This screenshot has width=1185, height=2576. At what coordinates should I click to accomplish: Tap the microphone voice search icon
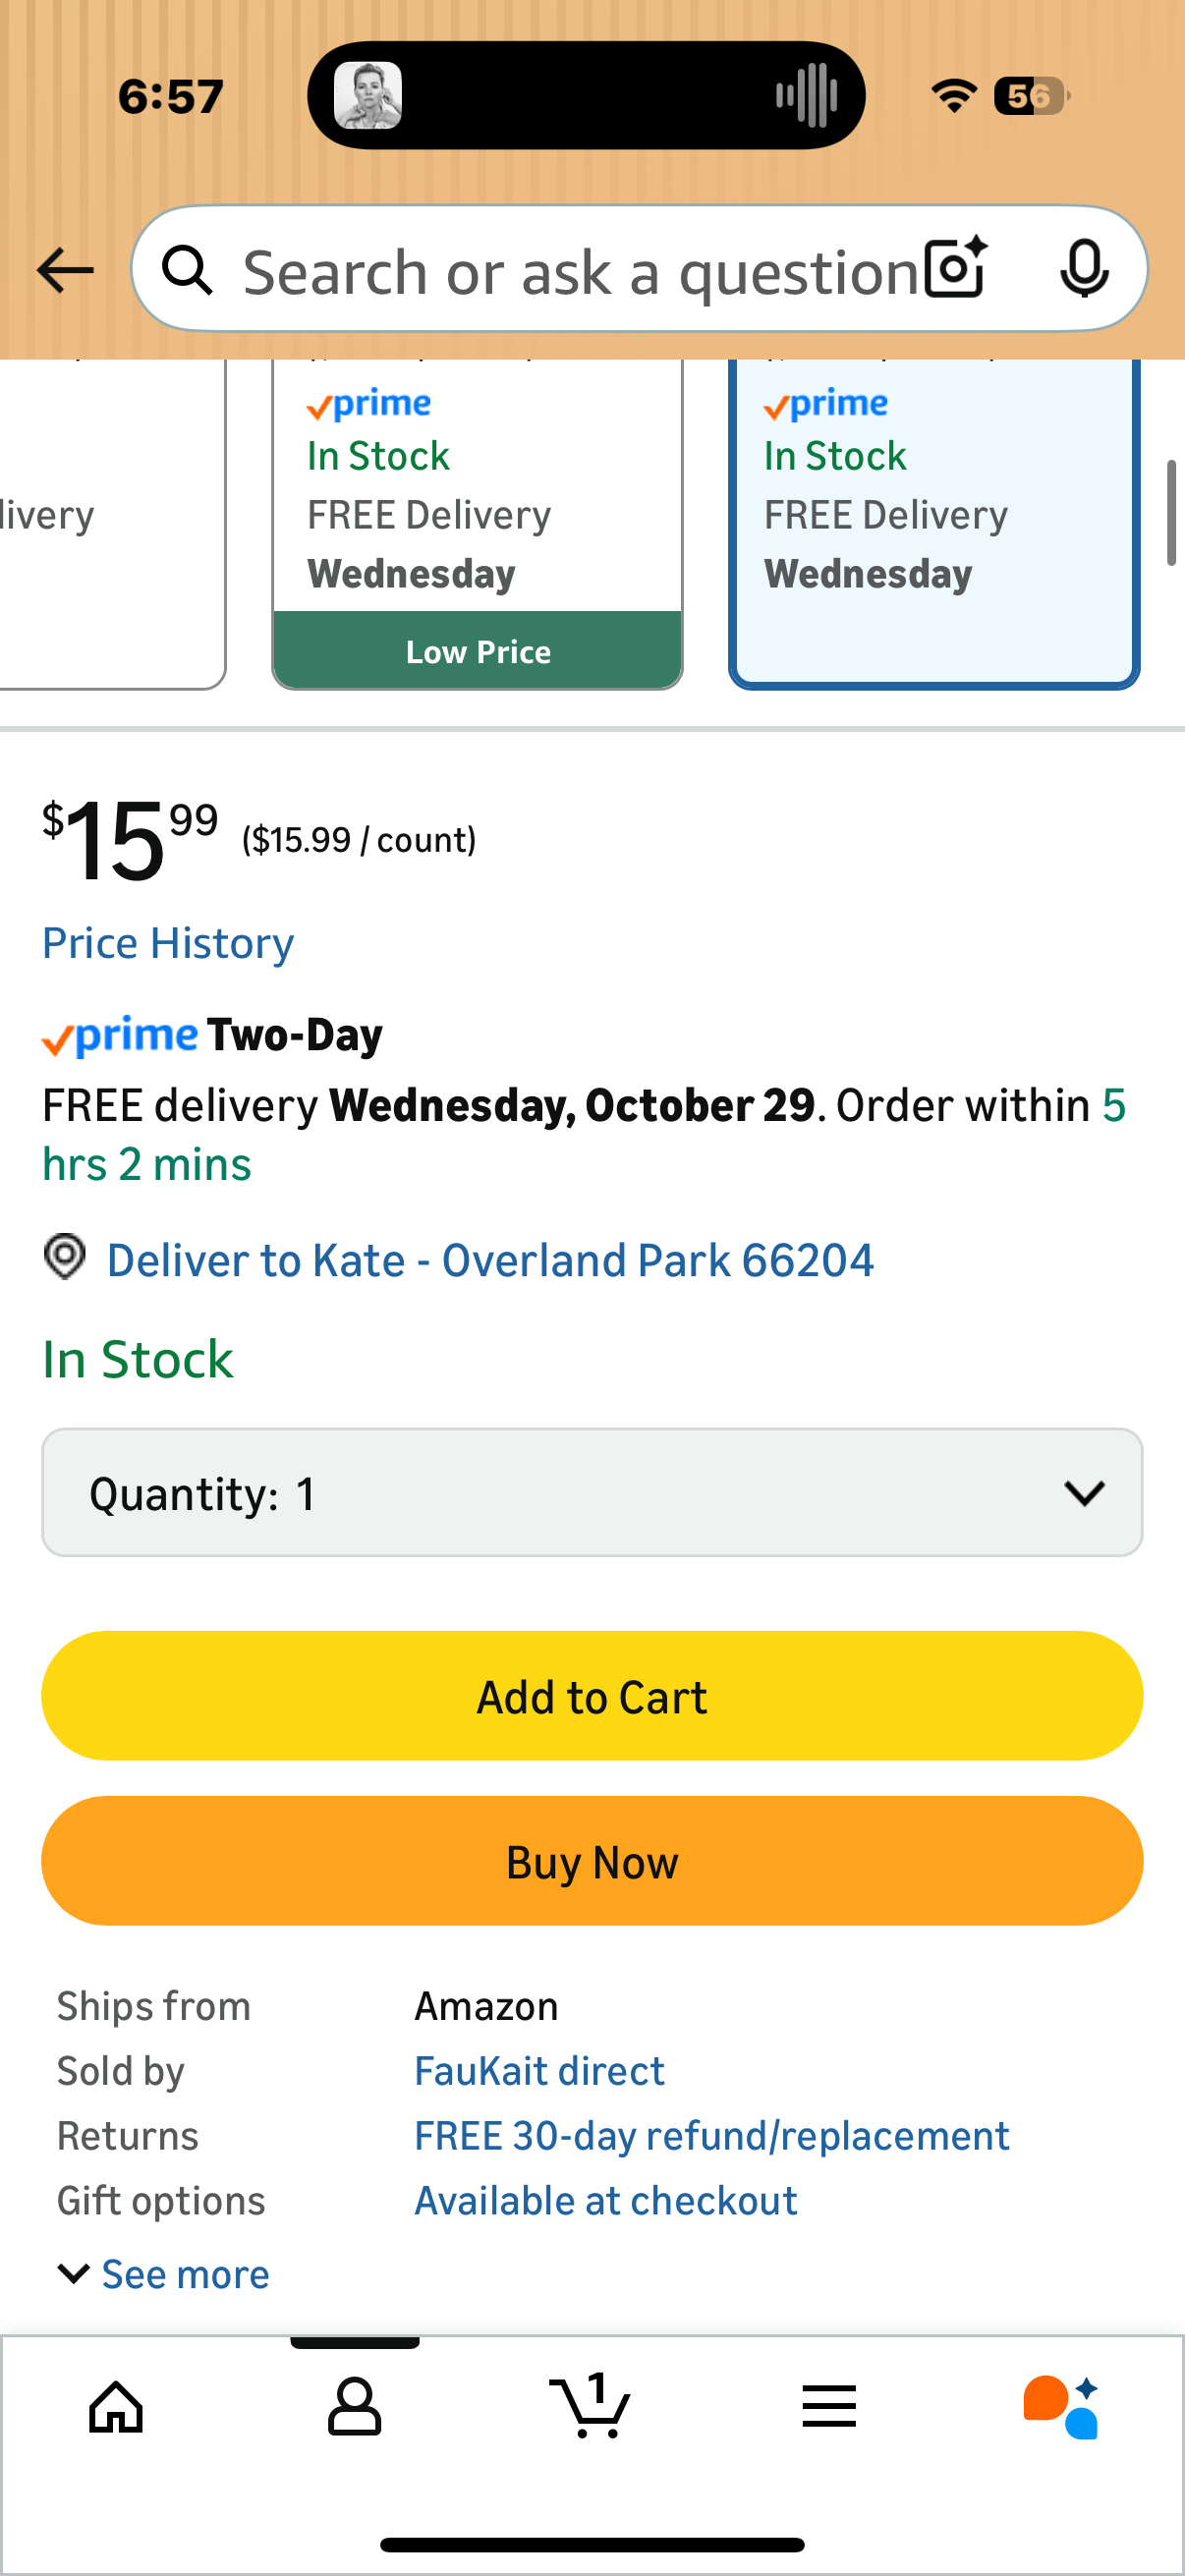click(1084, 269)
